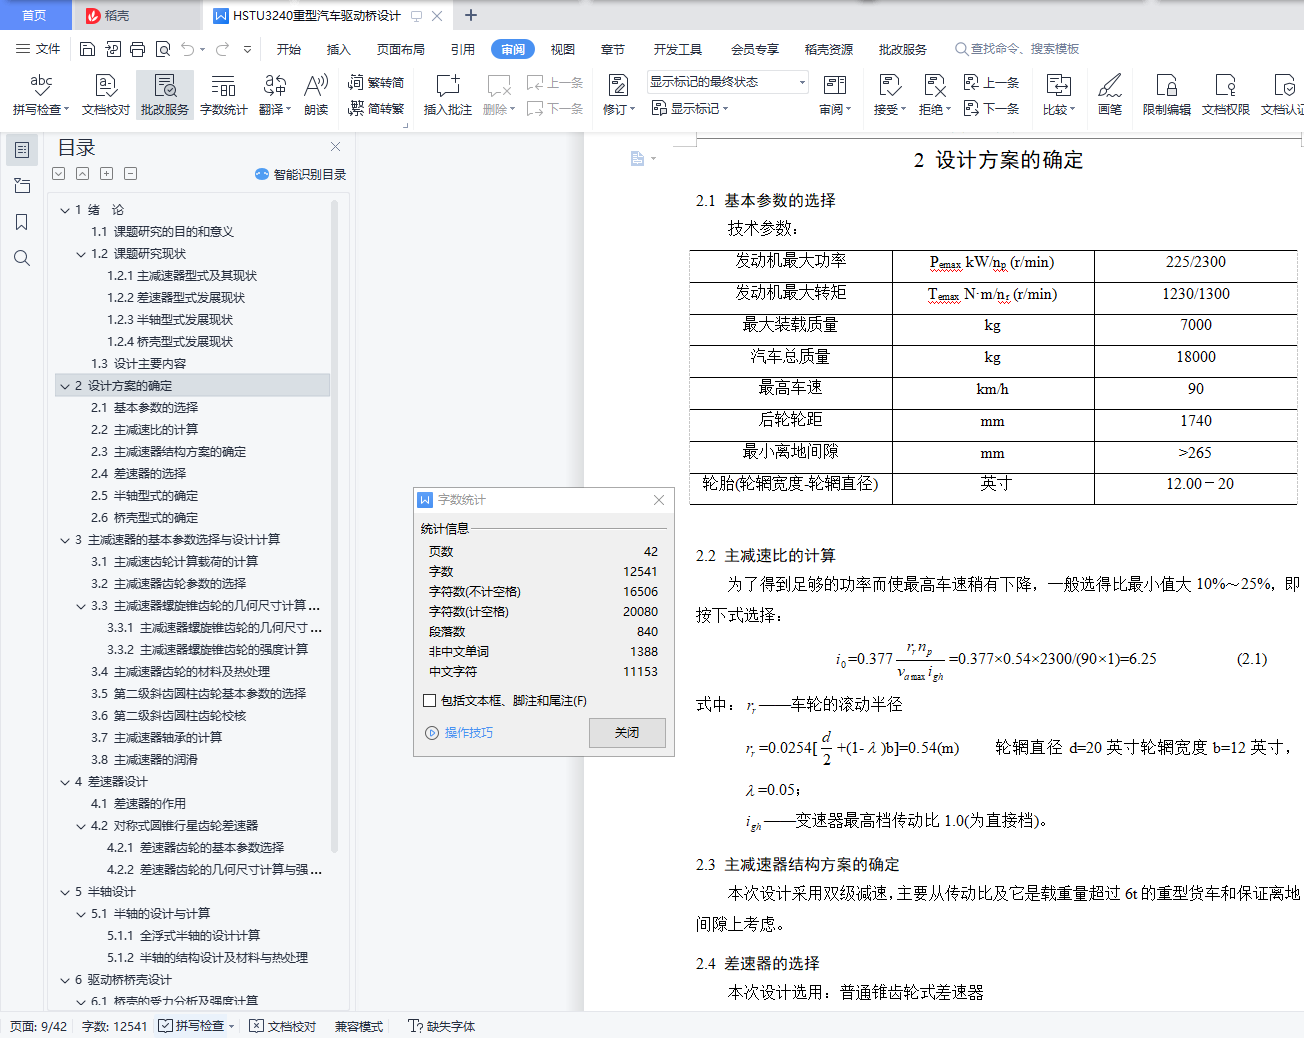The height and width of the screenshot is (1038, 1304).
Task: Collapse the '1 绪 论' tree node
Action: click(x=65, y=210)
